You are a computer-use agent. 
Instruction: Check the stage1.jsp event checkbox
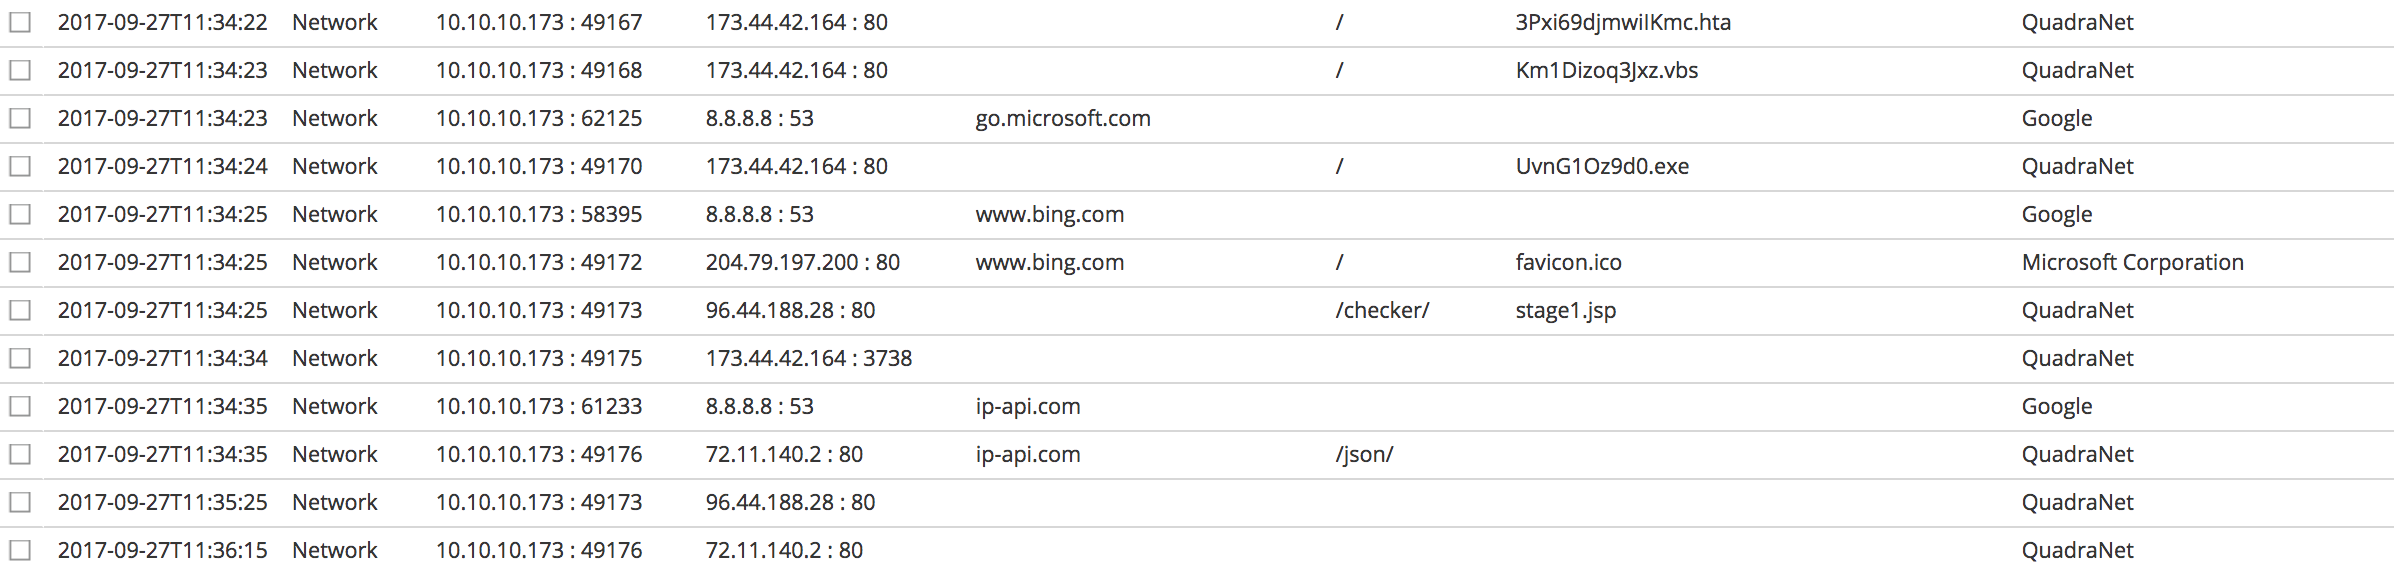pyautogui.click(x=20, y=310)
